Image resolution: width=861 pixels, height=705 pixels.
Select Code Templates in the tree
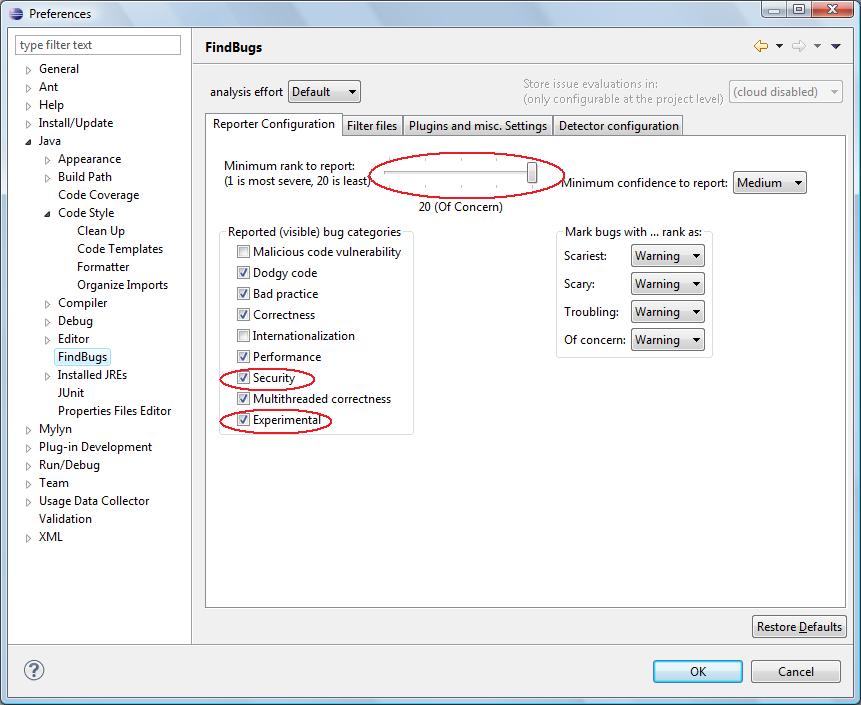coord(120,249)
